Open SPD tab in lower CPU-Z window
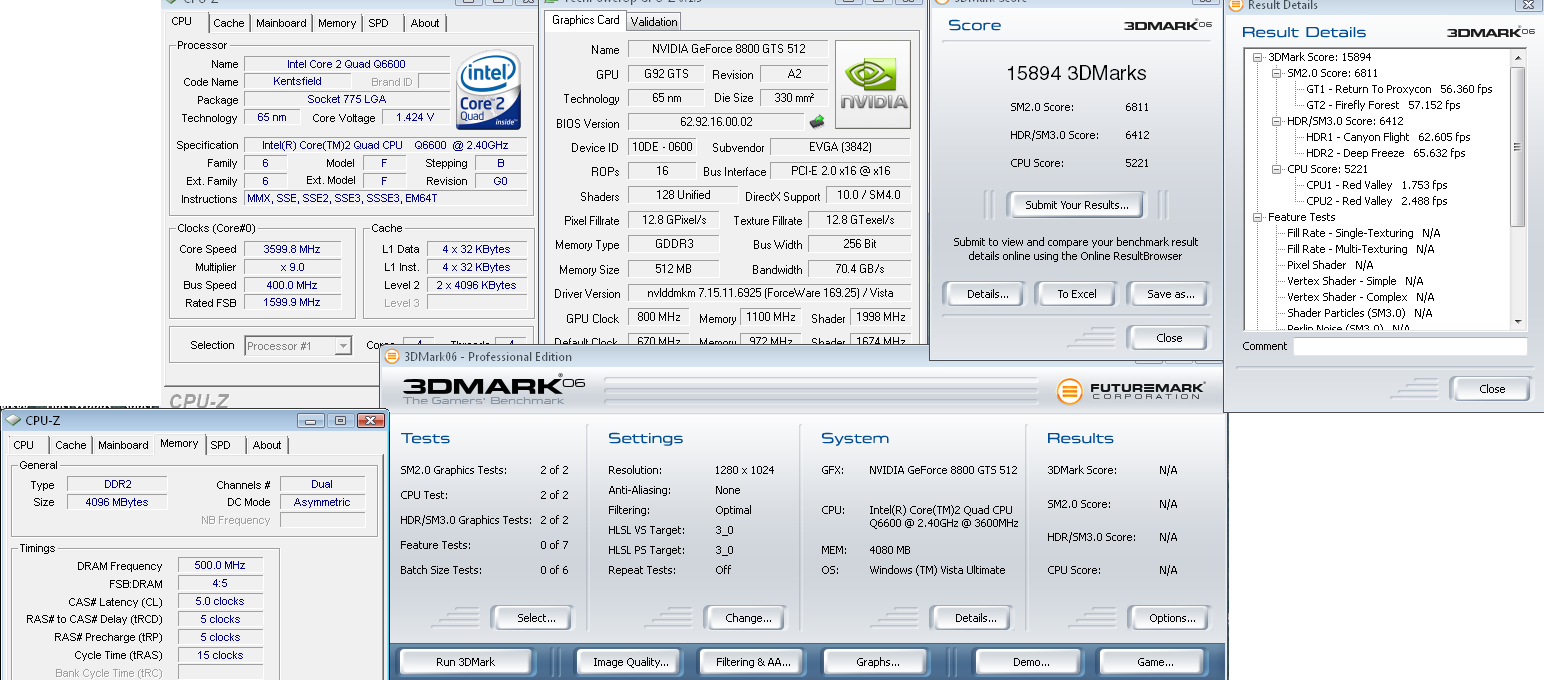The height and width of the screenshot is (680, 1544). click(221, 445)
